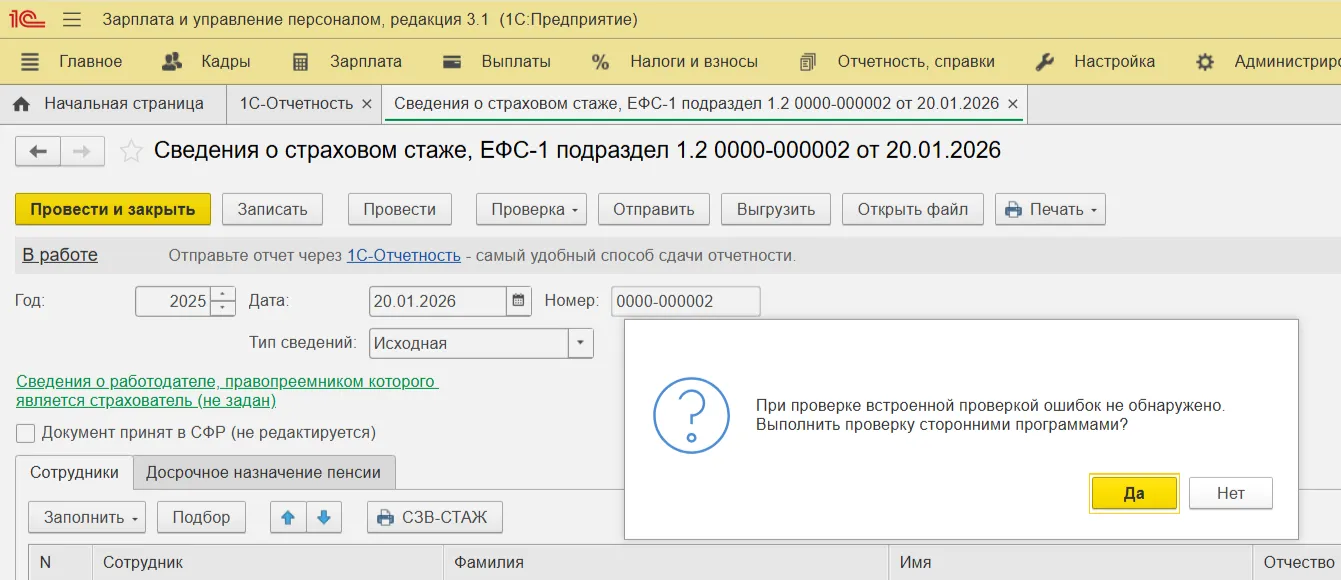
Task: Expand the Тип сведений dropdown
Action: tap(580, 343)
